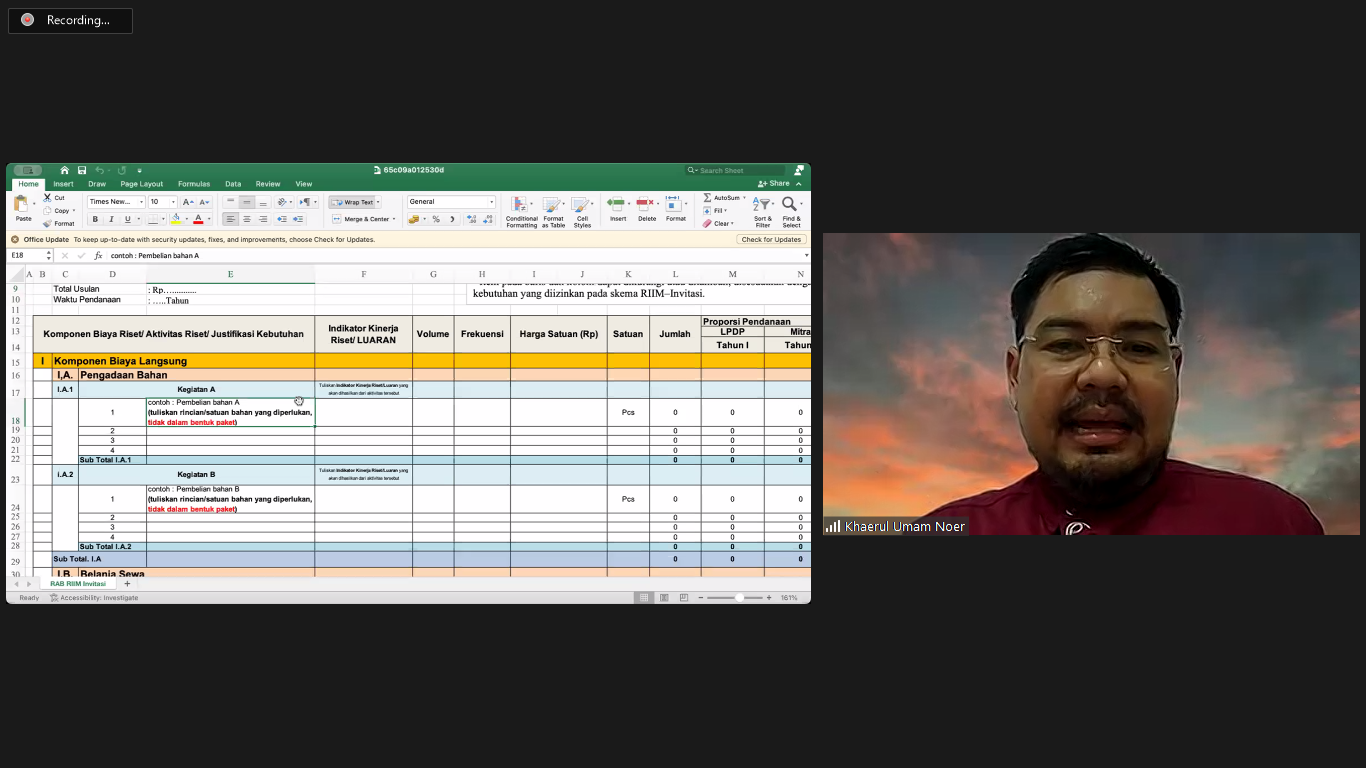
Task: Cut the selection with the scissors icon
Action: pyautogui.click(x=47, y=198)
